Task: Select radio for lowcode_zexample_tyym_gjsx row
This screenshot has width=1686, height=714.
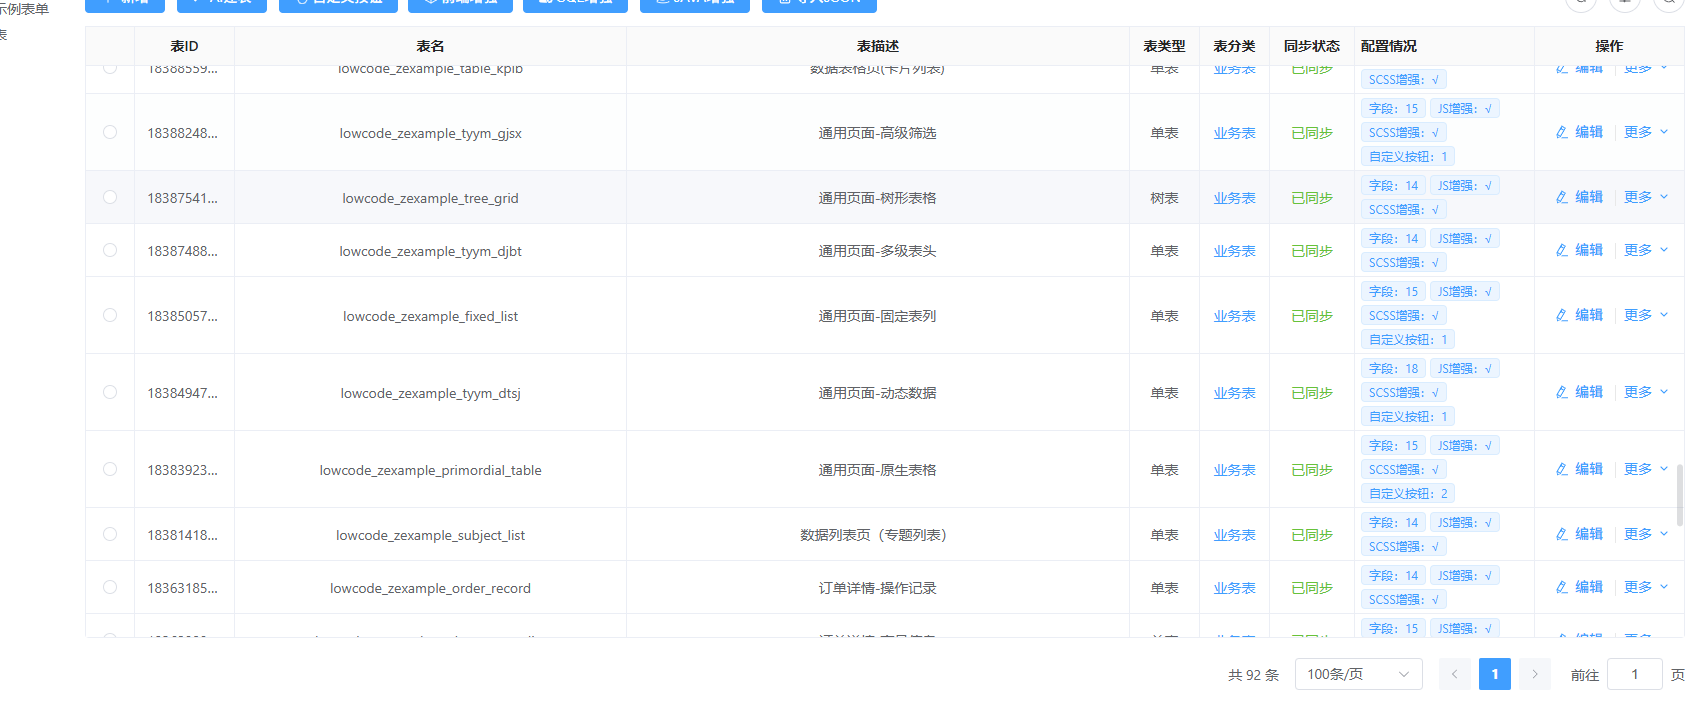Action: tap(110, 132)
